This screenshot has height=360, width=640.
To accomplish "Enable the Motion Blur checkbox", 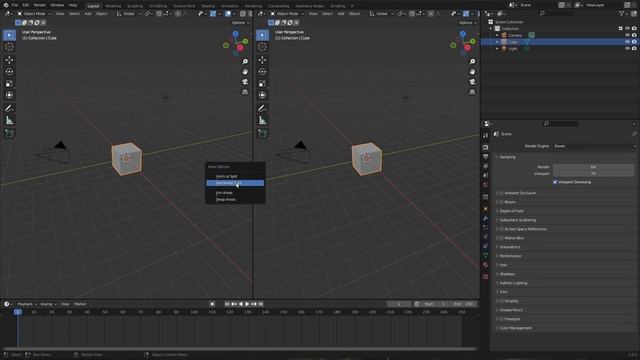I will (502, 238).
